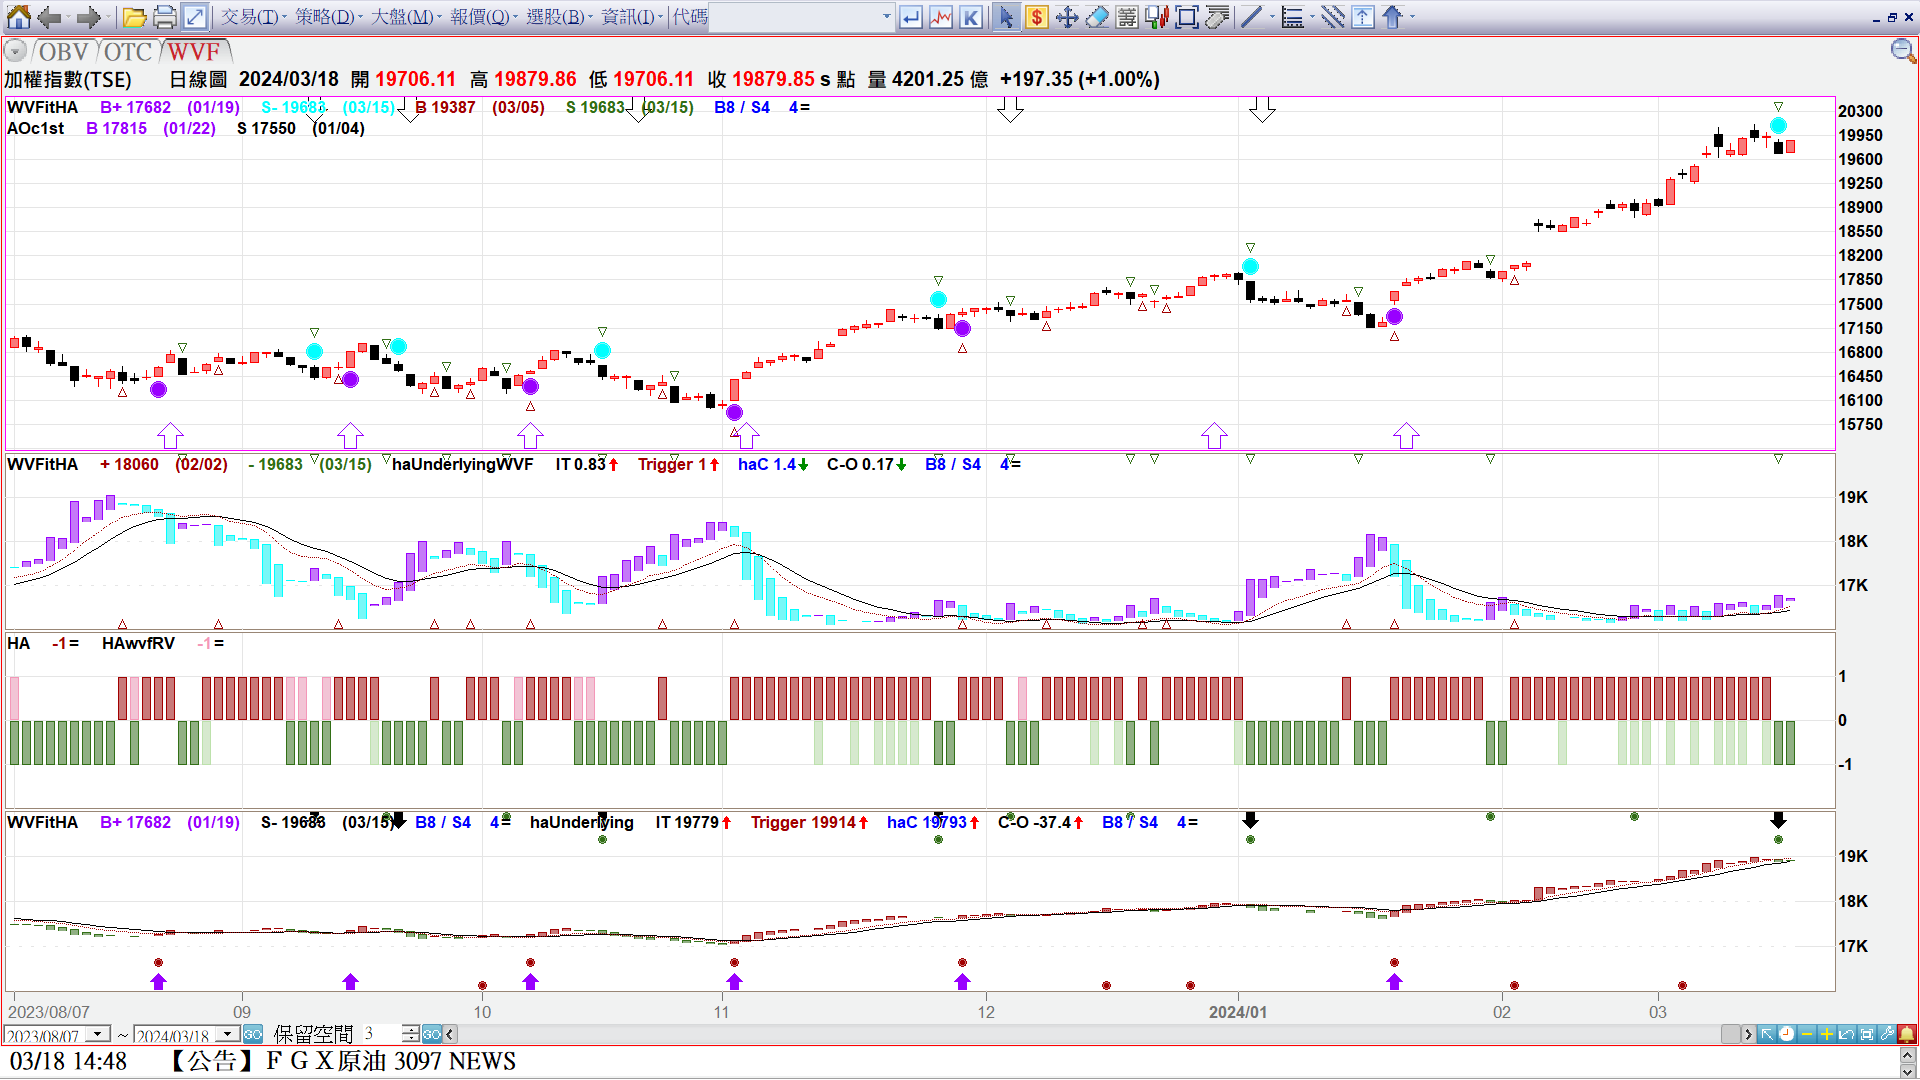Click the GO button after date range
The image size is (1920, 1080).
point(253,1034)
